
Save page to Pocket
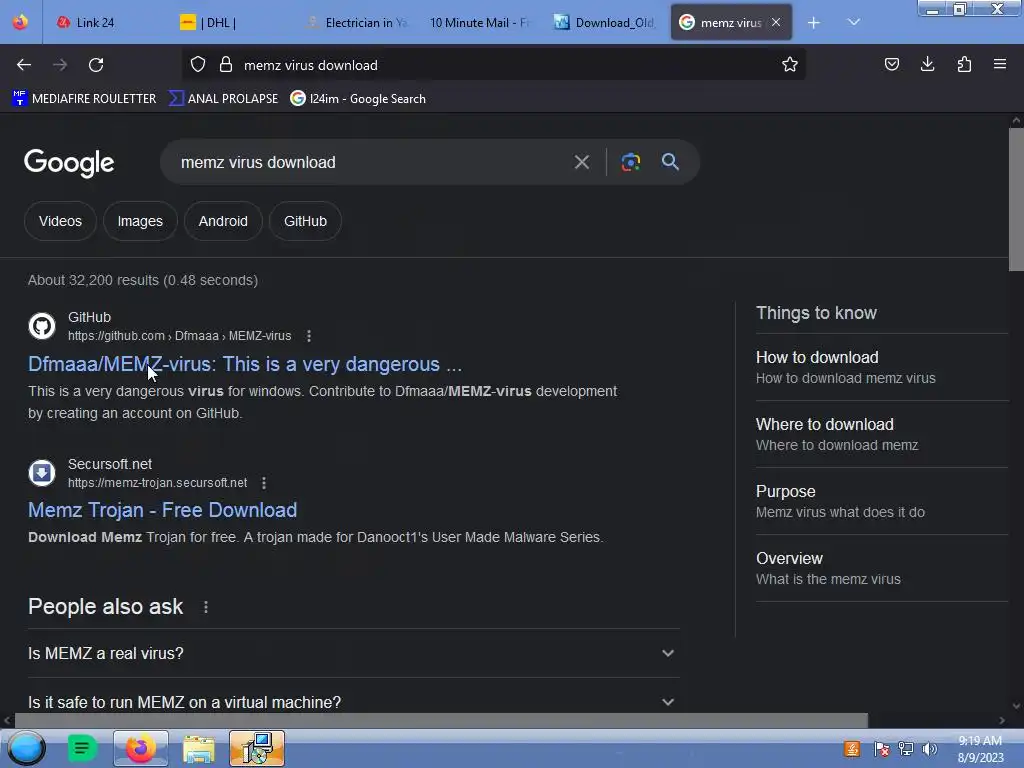tap(891, 65)
